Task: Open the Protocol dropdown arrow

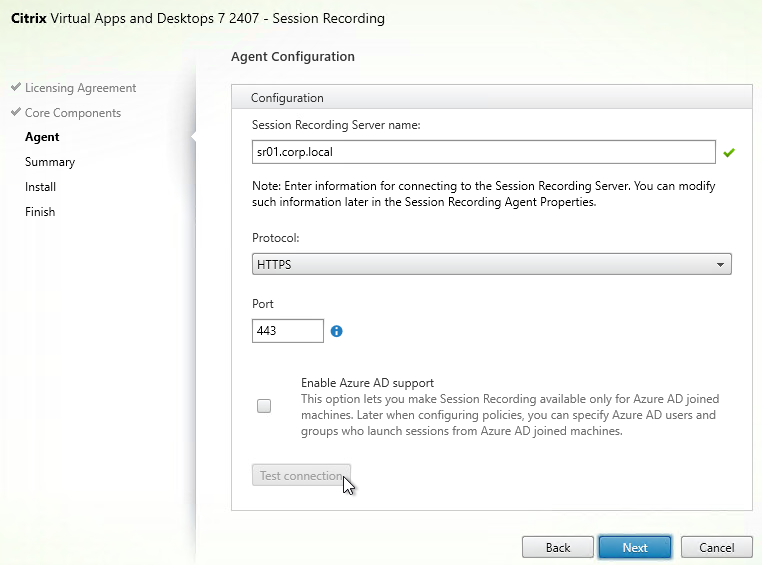Action: pos(720,265)
